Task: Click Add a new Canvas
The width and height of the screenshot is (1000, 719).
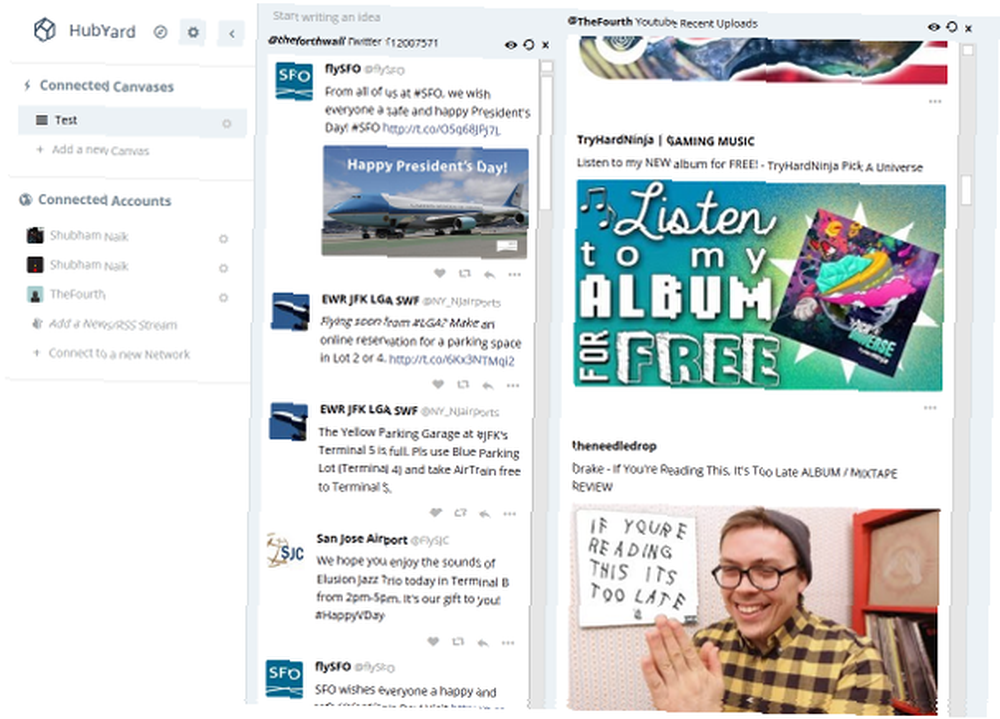Action: pyautogui.click(x=93, y=150)
